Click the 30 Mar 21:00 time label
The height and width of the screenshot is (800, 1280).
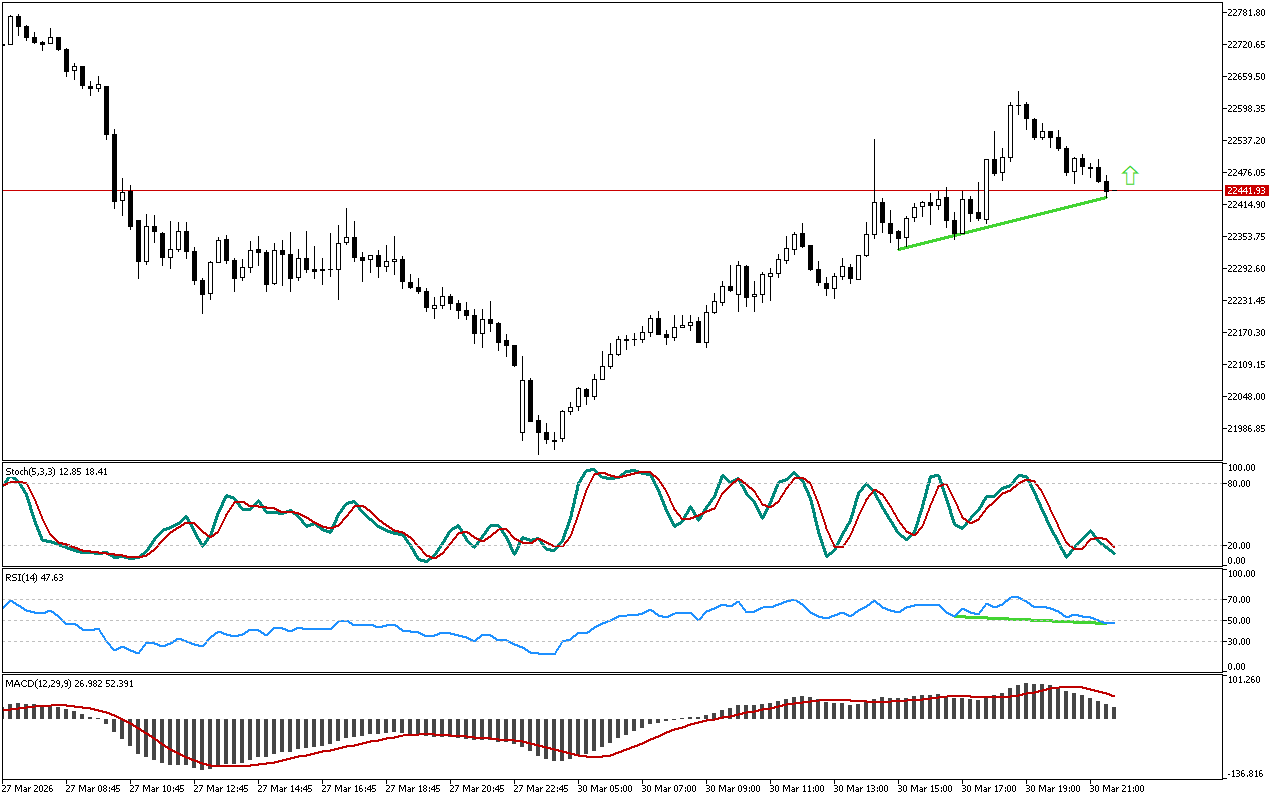(x=1116, y=788)
